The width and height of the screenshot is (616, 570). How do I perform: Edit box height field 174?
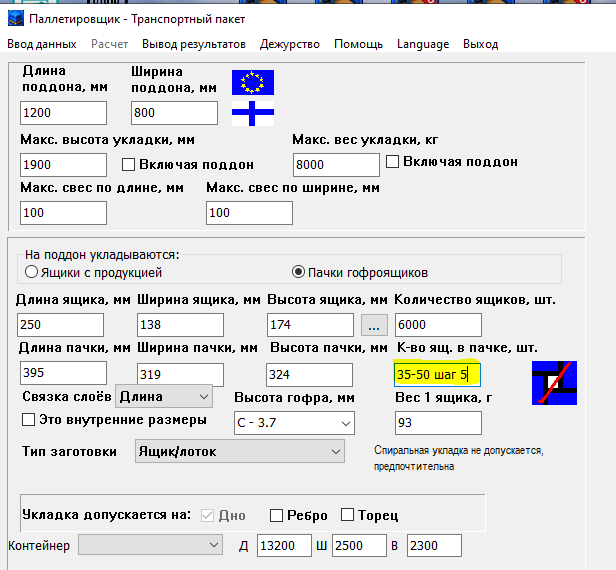tap(310, 325)
